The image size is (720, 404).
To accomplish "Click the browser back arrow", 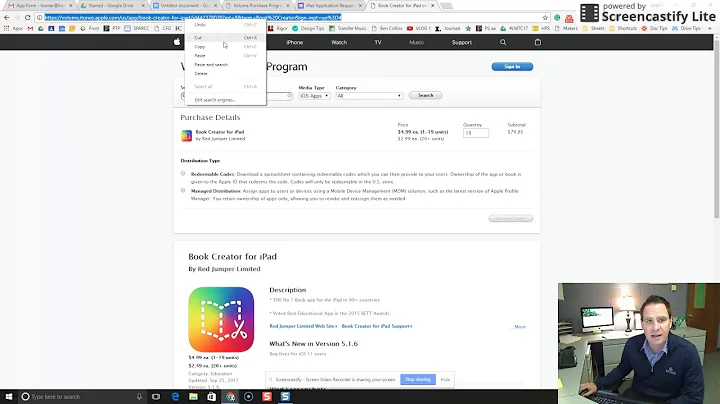I will tap(6, 17).
